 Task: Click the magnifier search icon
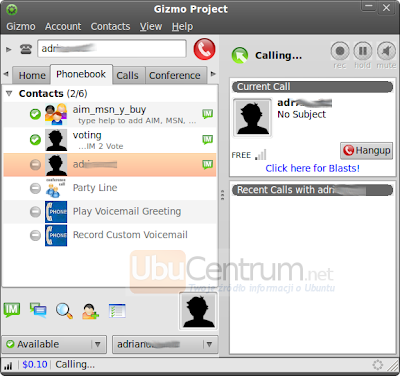click(x=64, y=311)
